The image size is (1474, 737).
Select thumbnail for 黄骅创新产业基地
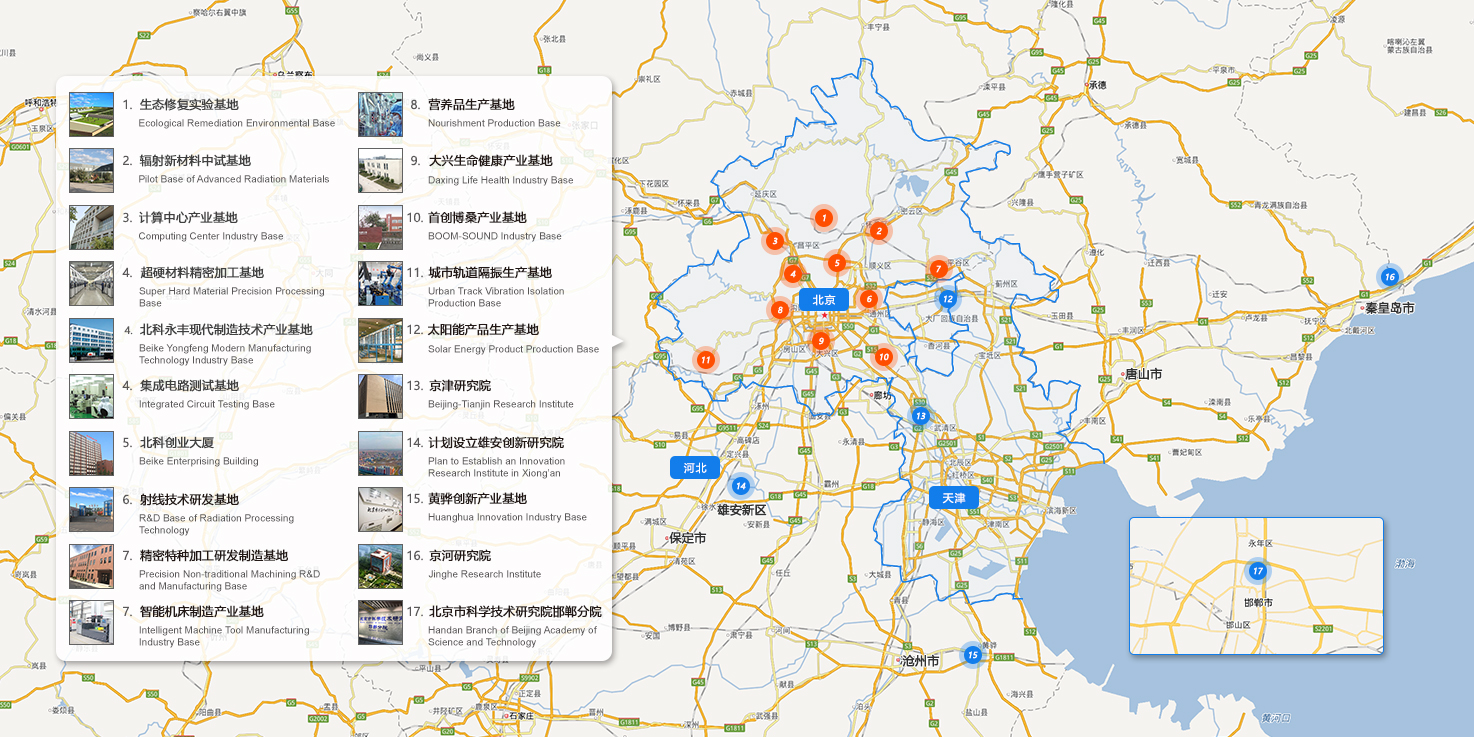point(380,510)
